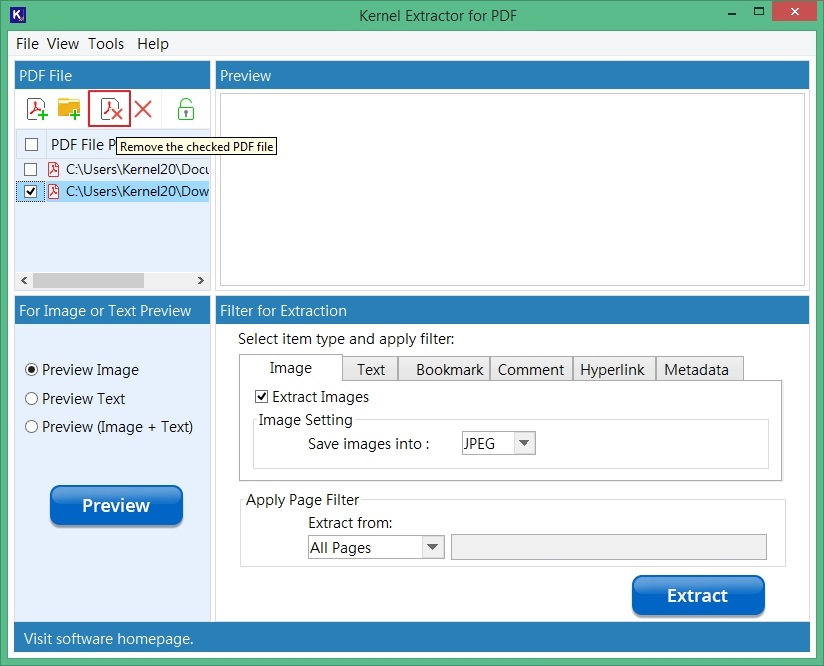The image size is (824, 666).
Task: Open the Tools menu
Action: [106, 44]
